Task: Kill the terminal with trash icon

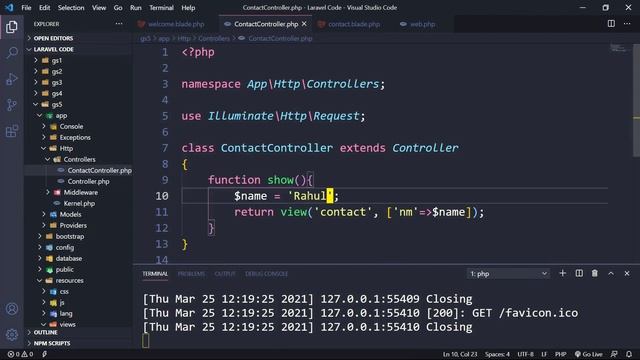Action: pyautogui.click(x=595, y=273)
